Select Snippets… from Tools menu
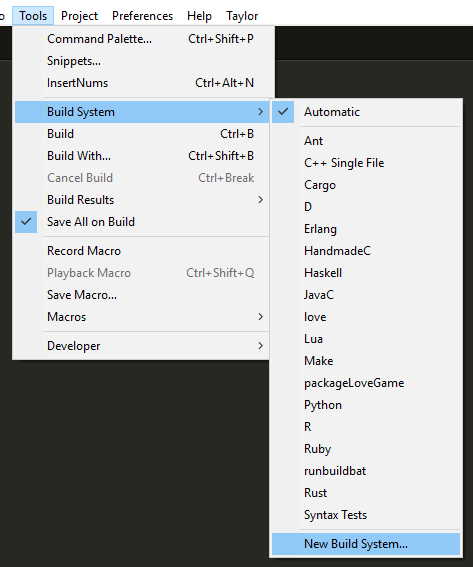Image resolution: width=473 pixels, height=567 pixels. coord(142,61)
